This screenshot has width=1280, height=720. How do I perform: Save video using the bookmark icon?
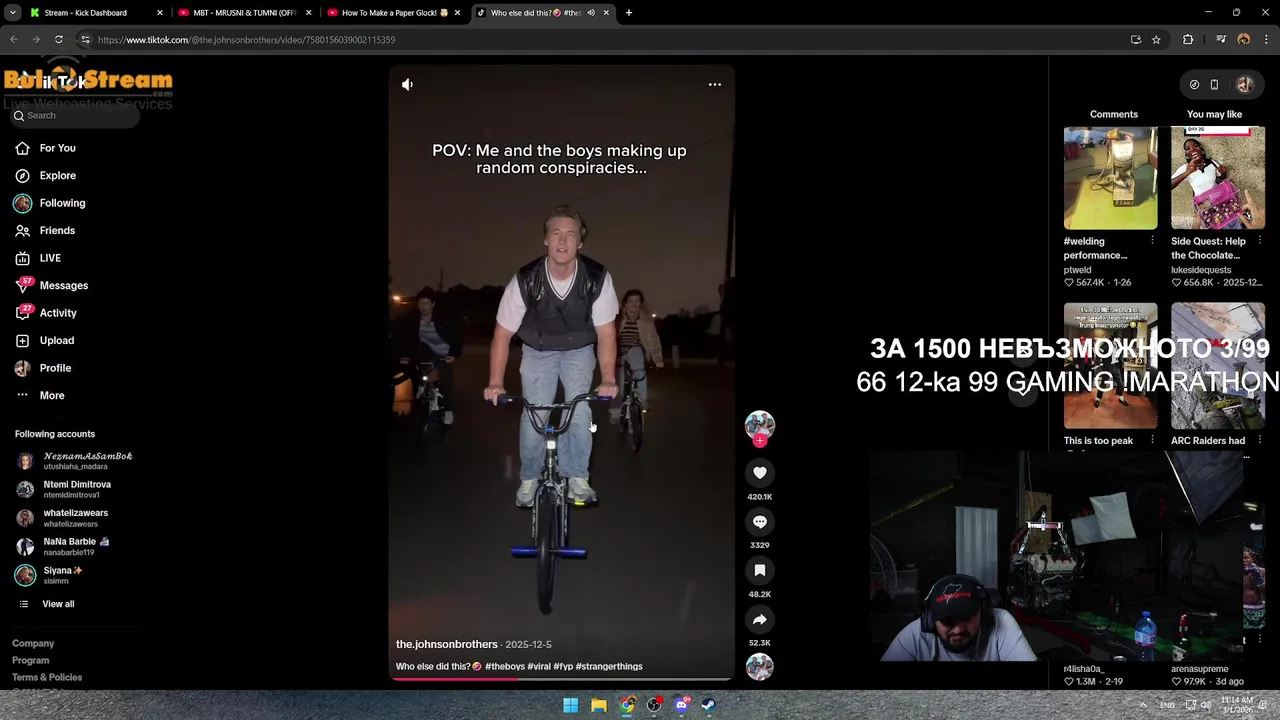[760, 571]
